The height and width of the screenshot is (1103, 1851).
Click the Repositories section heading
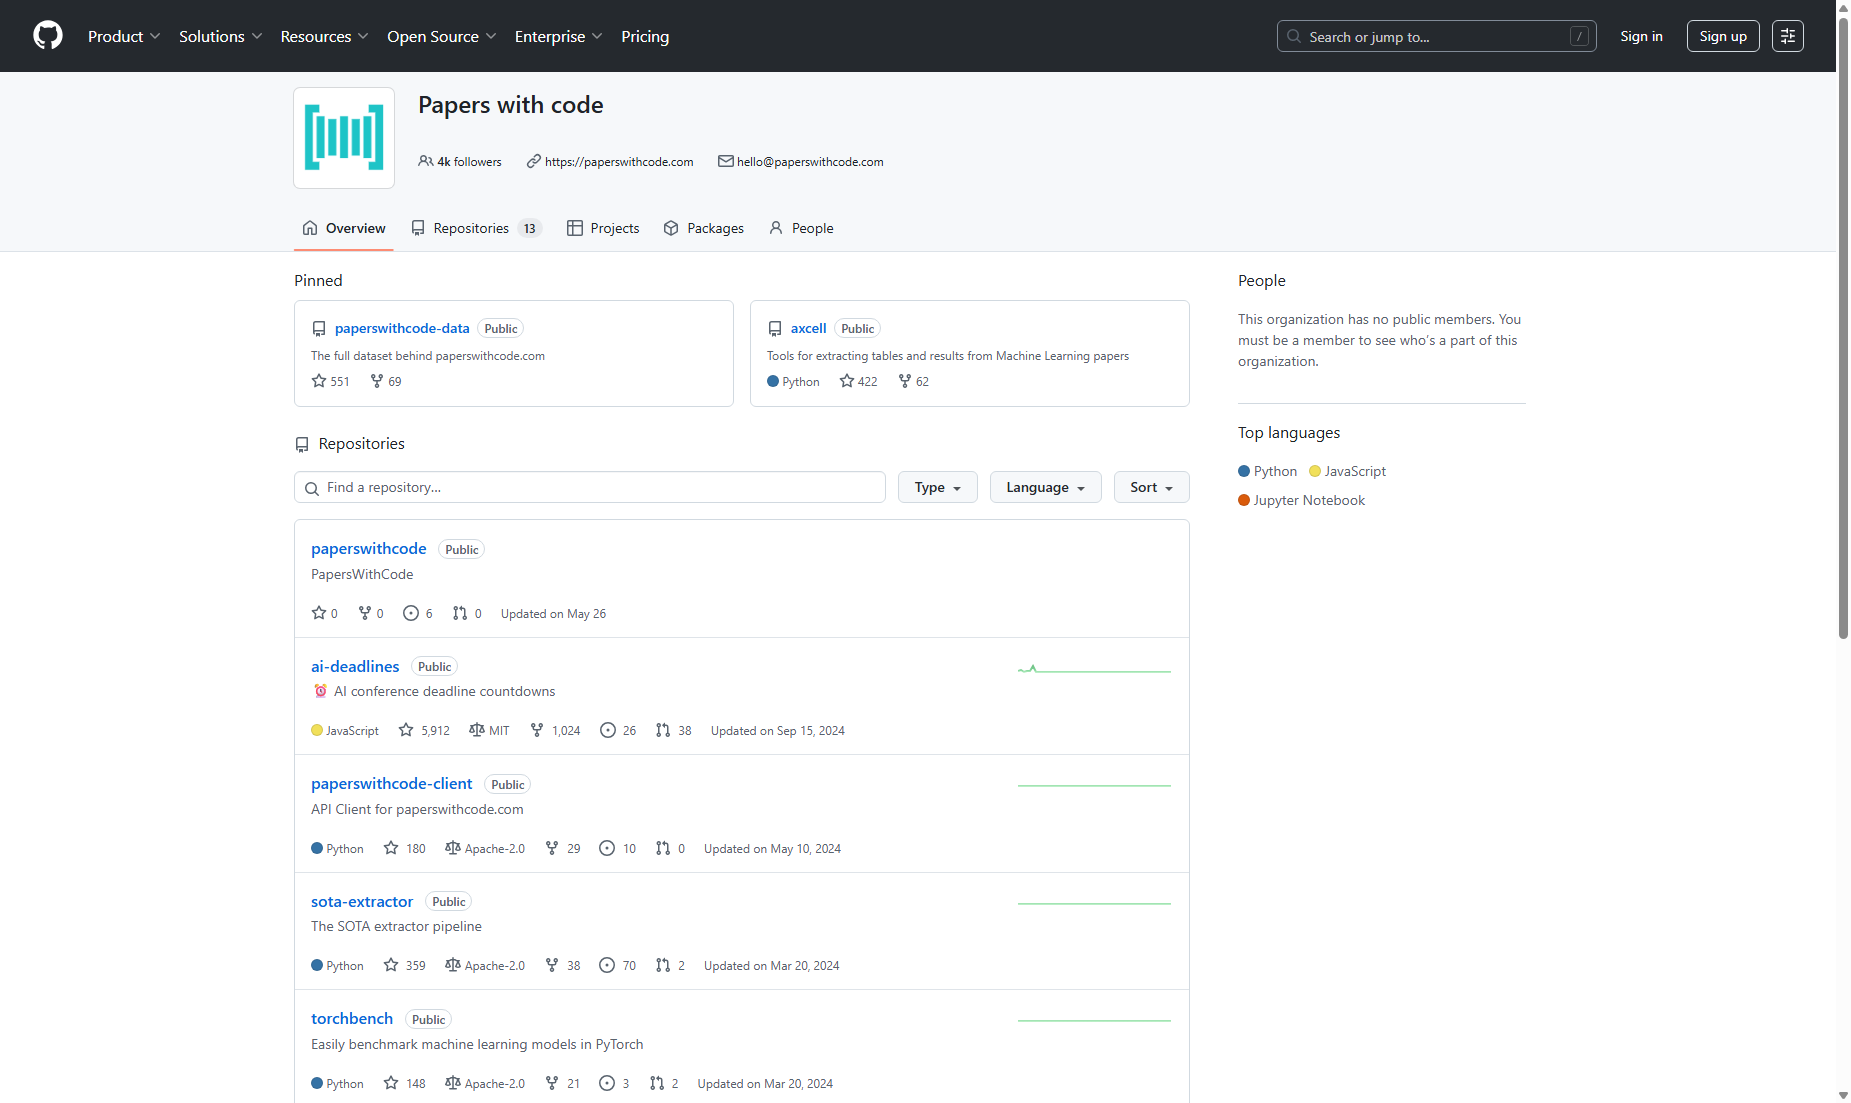(x=361, y=443)
